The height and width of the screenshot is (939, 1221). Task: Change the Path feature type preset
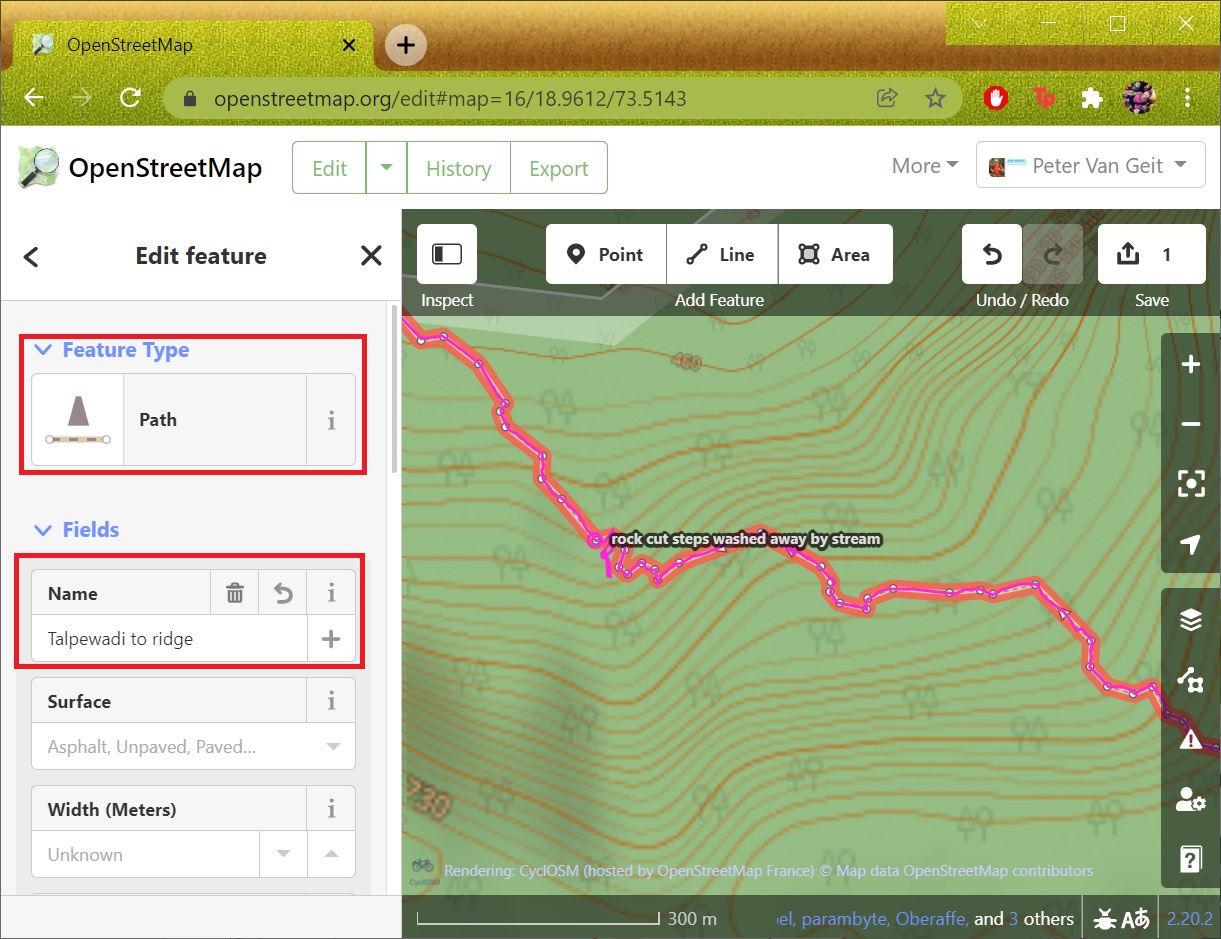point(169,420)
